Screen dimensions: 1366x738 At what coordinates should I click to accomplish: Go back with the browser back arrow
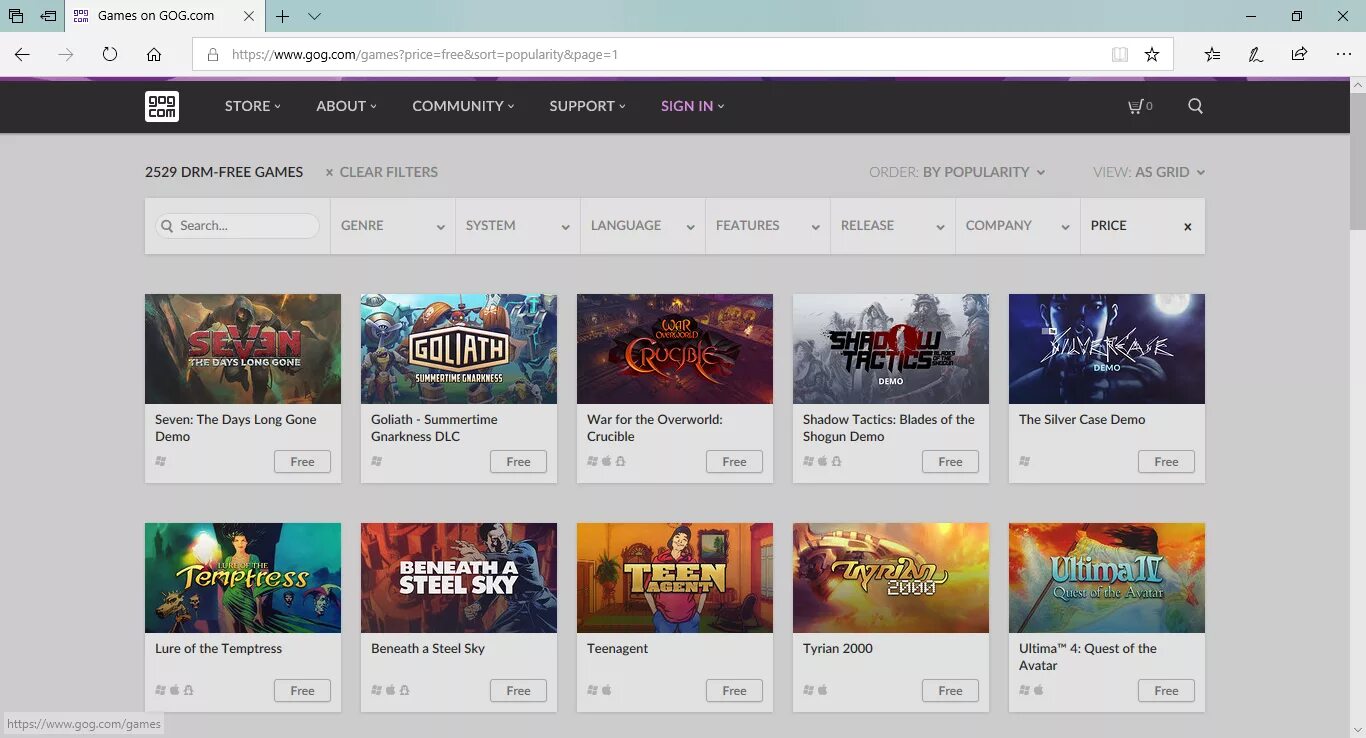(x=22, y=54)
